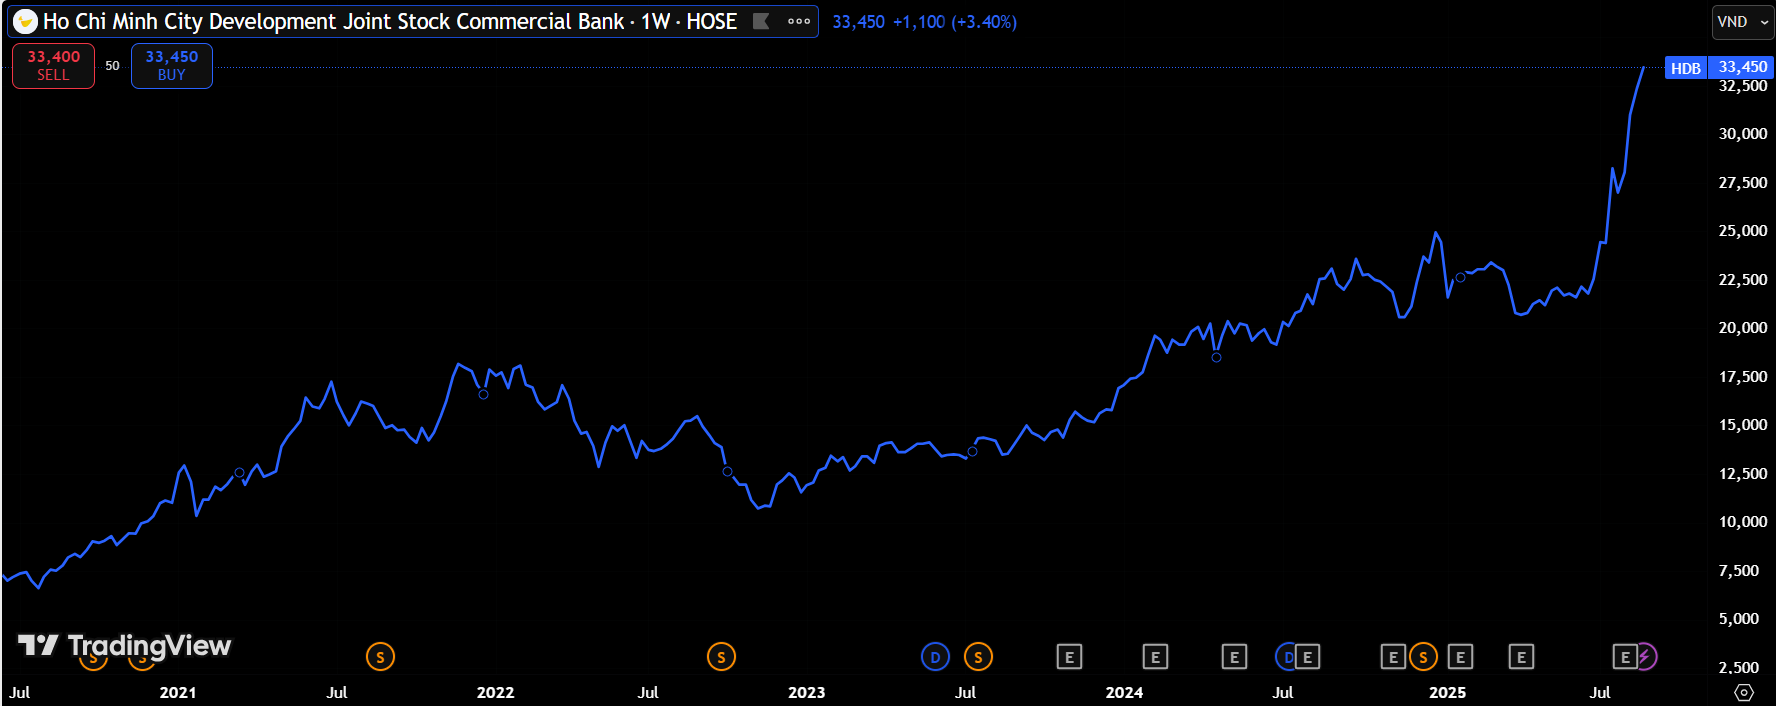Click the flag icon beside HOSE
The image size is (1776, 706).
pos(761,22)
